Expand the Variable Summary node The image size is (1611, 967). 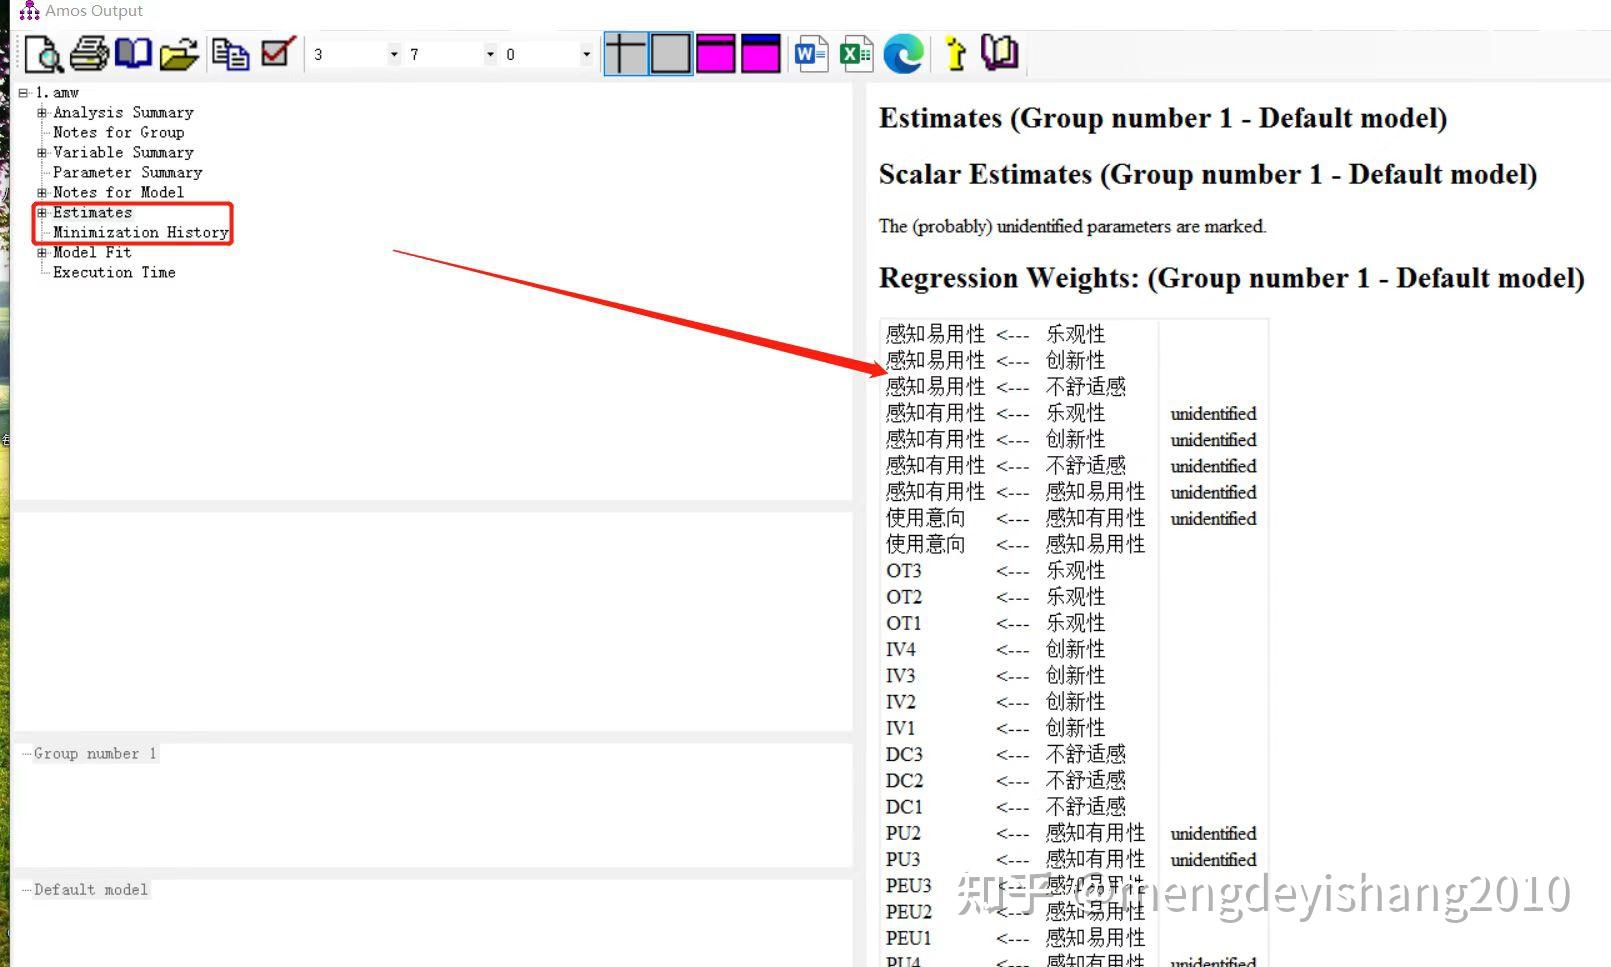tap(42, 152)
